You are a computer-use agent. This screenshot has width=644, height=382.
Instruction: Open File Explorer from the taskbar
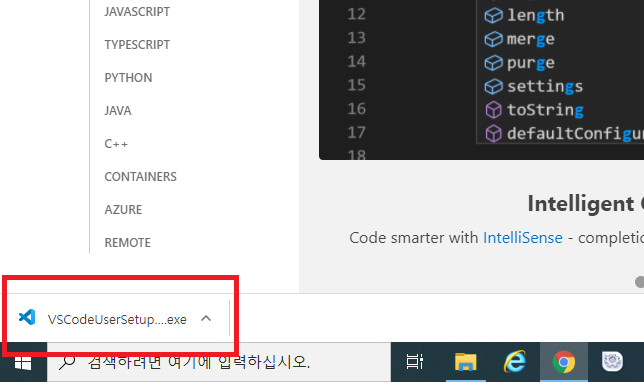(465, 362)
